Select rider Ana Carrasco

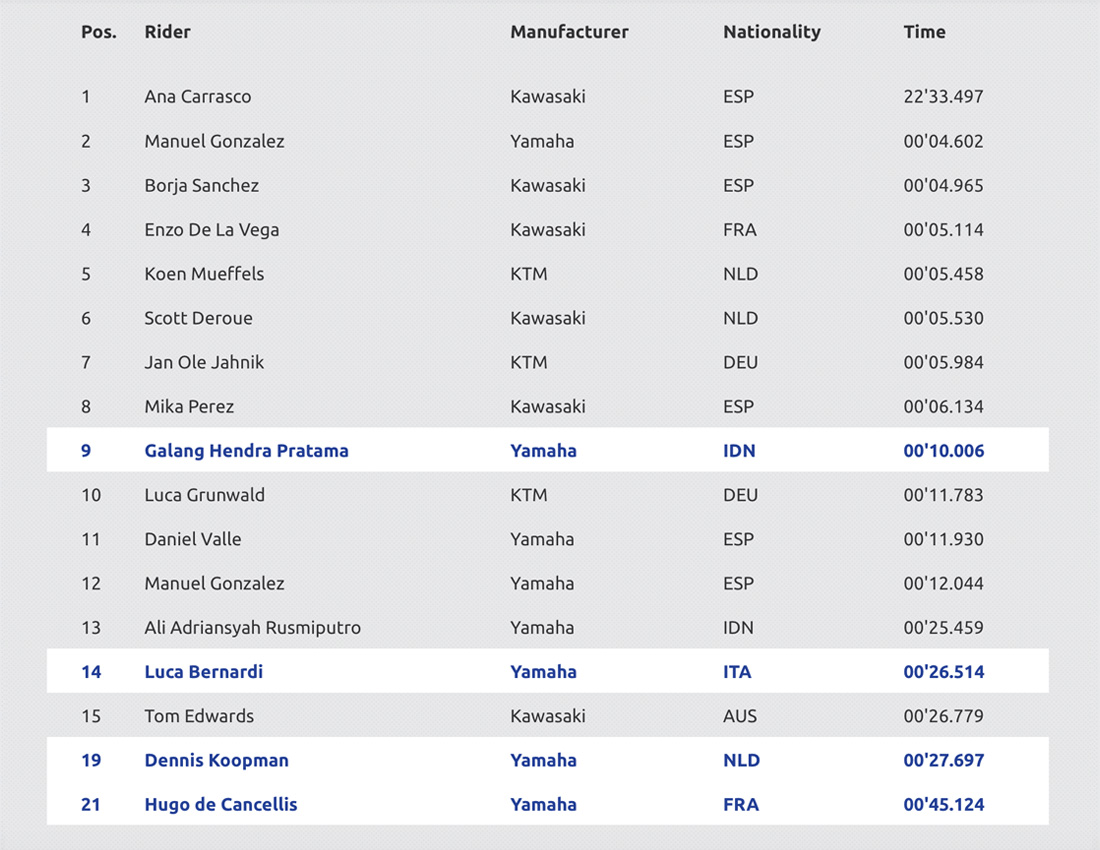[x=198, y=97]
